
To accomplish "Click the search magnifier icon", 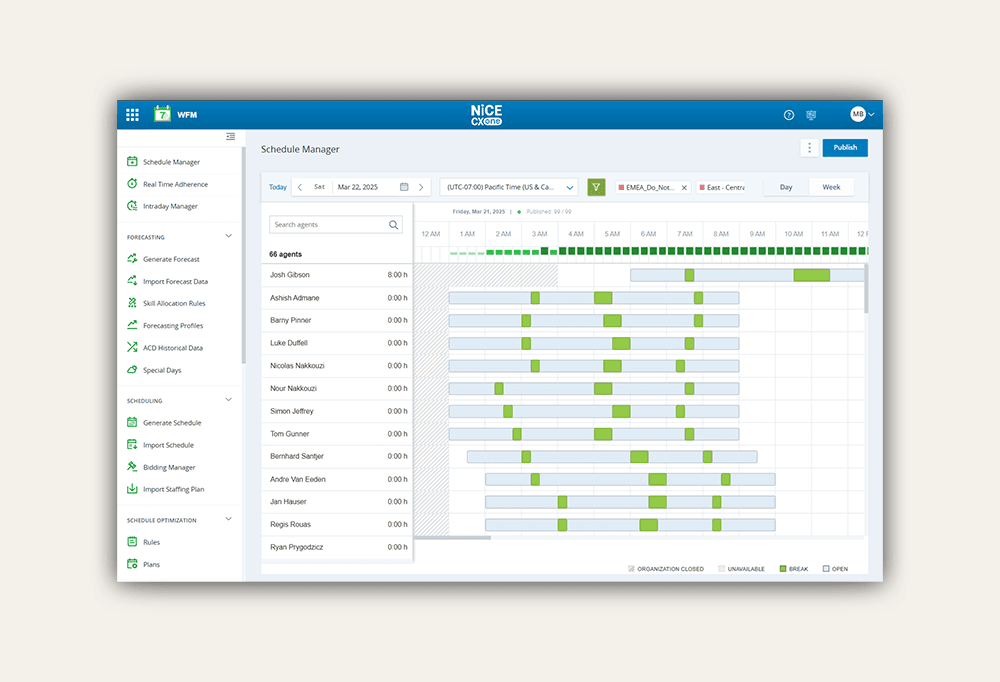I will [x=393, y=225].
